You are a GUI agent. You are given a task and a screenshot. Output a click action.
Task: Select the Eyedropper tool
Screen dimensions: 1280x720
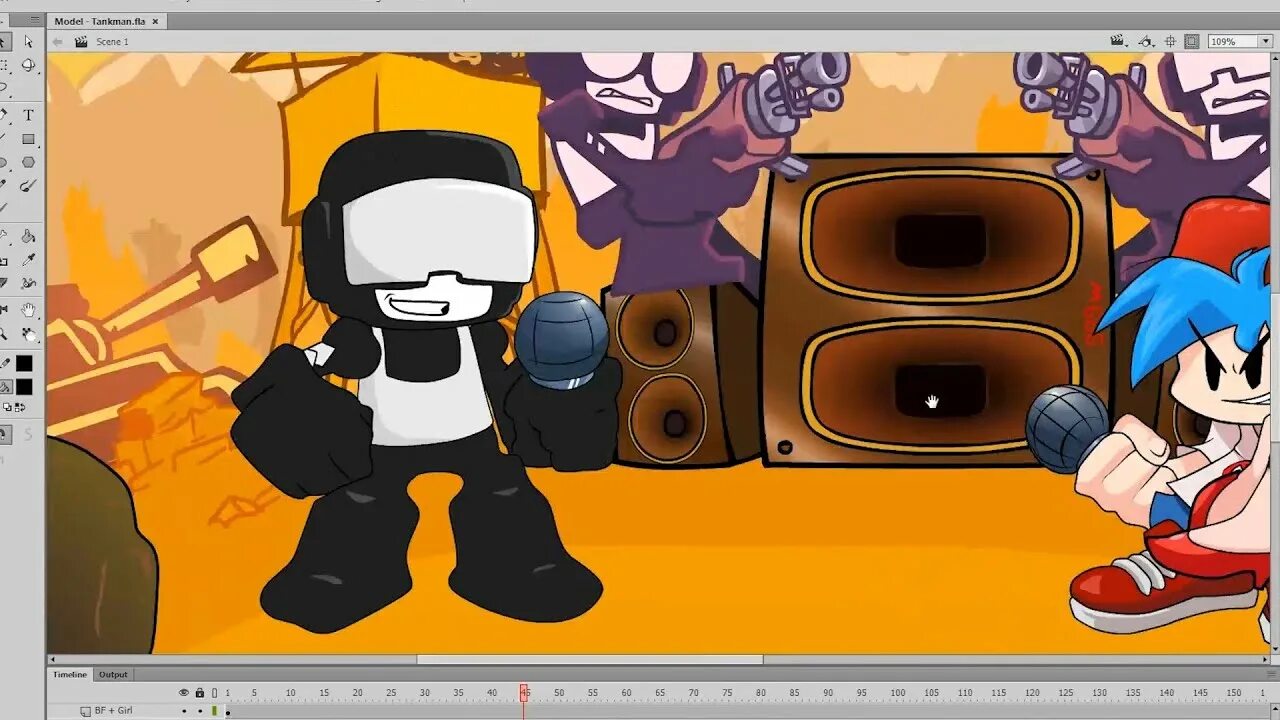(28, 260)
